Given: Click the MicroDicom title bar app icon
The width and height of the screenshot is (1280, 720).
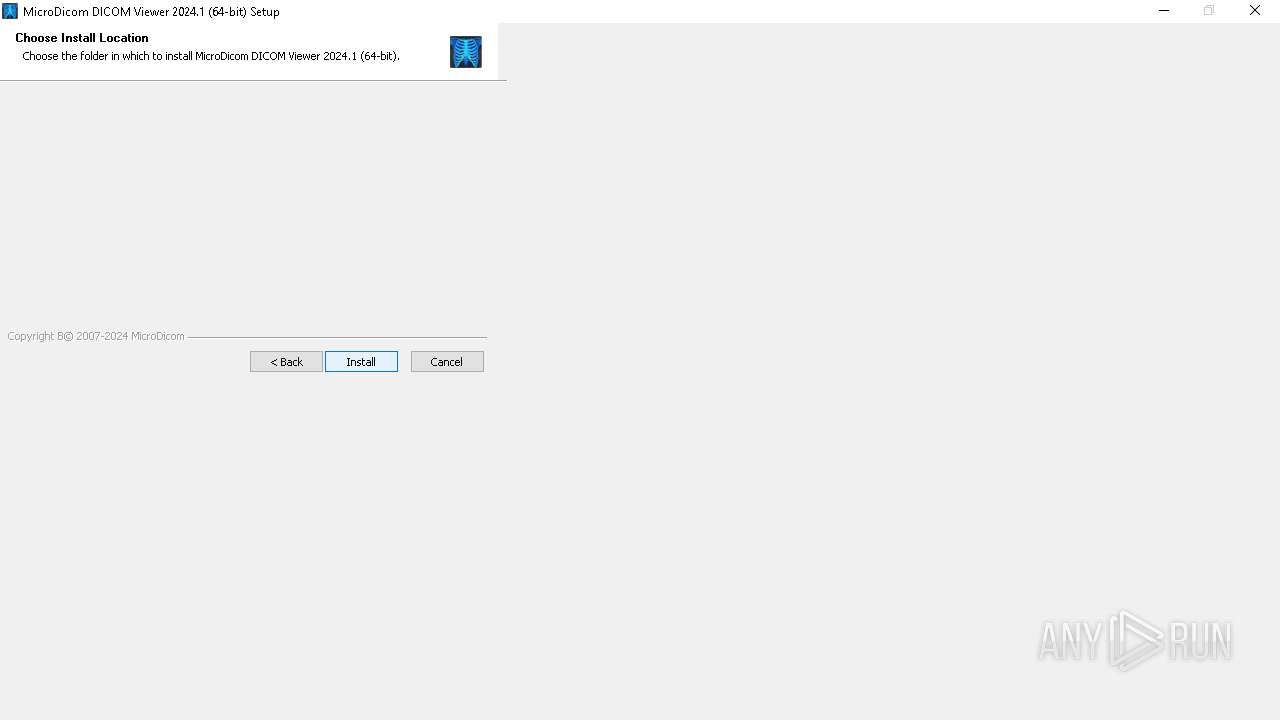Looking at the screenshot, I should pyautogui.click(x=10, y=11).
